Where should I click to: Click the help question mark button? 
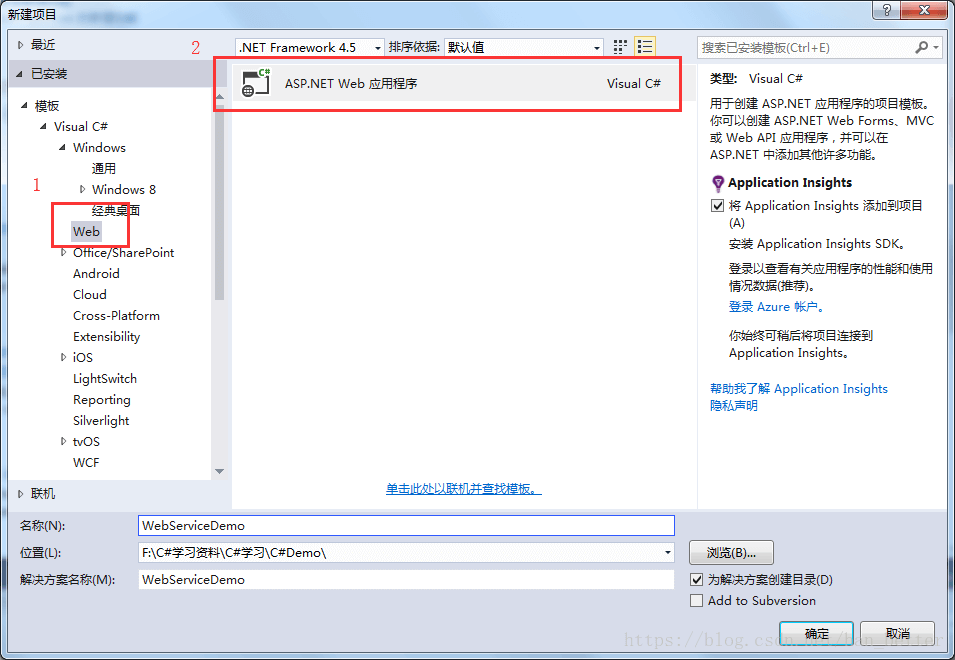click(887, 10)
